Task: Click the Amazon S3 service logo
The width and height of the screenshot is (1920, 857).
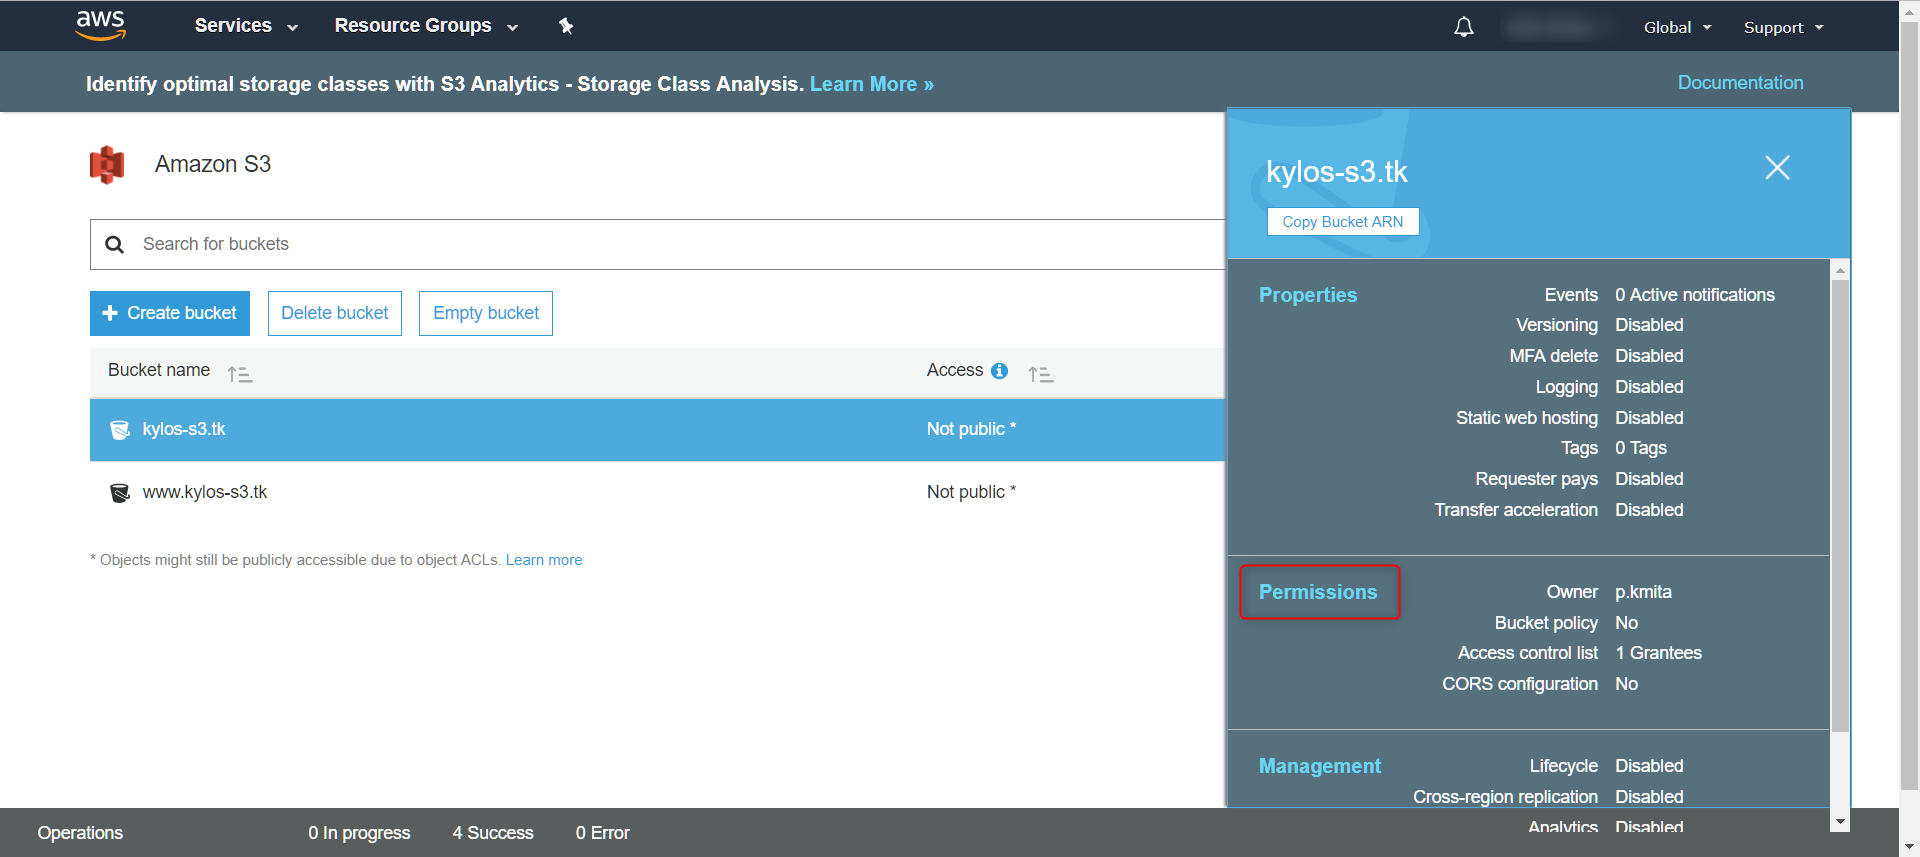Action: click(x=107, y=165)
